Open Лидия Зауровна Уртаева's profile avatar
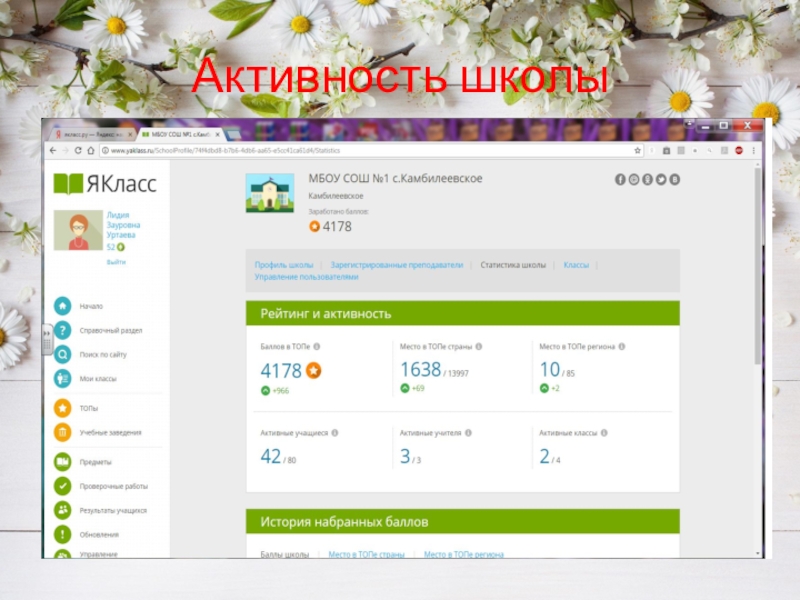 click(78, 230)
